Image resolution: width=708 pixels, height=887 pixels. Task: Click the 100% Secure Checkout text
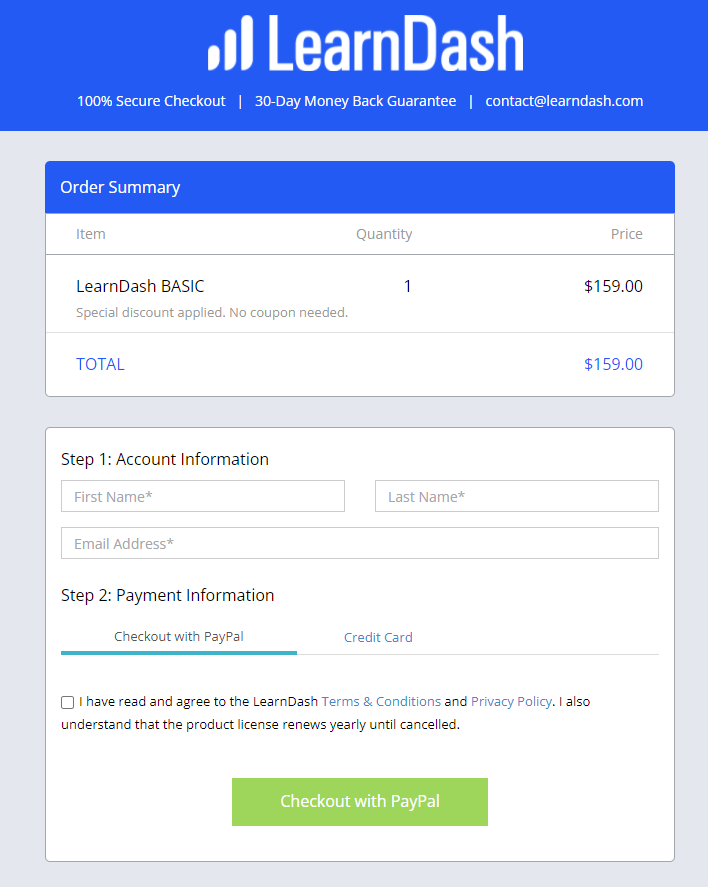[x=151, y=101]
